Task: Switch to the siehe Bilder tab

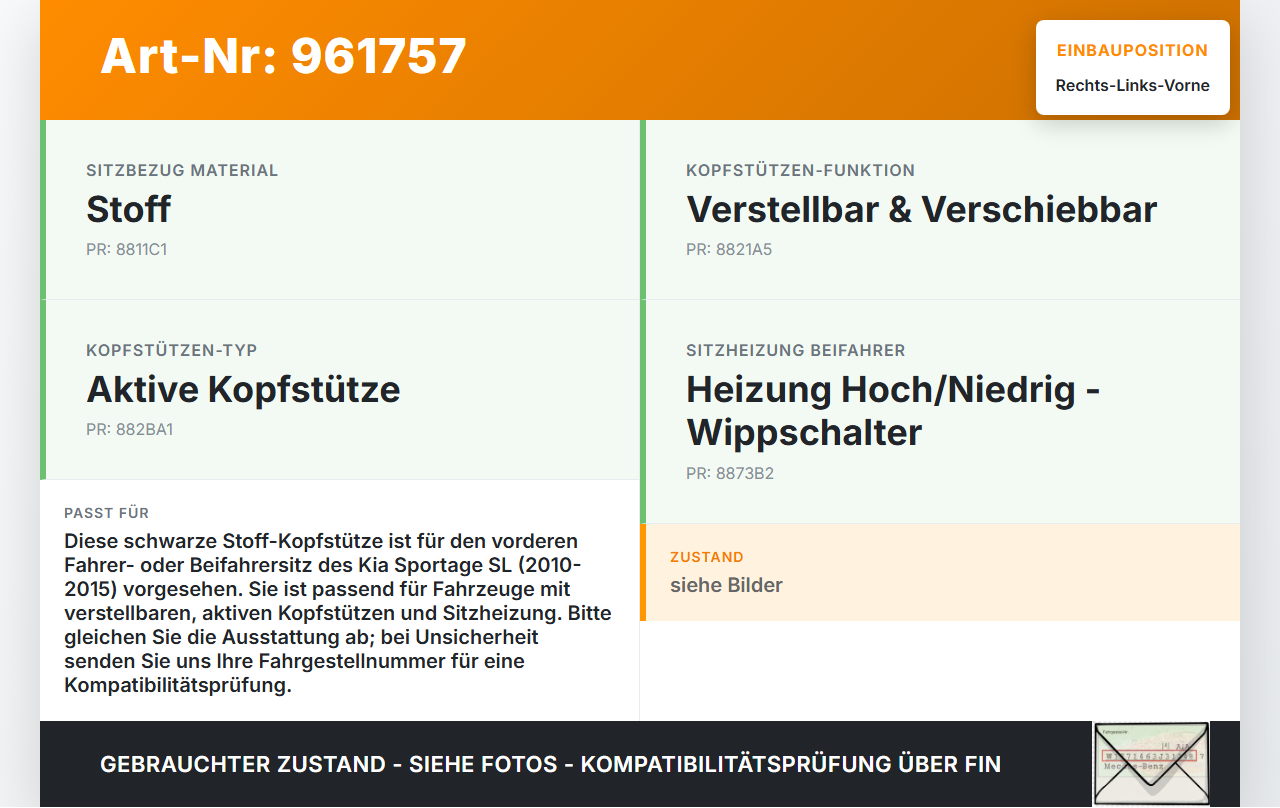Action: pyautogui.click(x=726, y=585)
